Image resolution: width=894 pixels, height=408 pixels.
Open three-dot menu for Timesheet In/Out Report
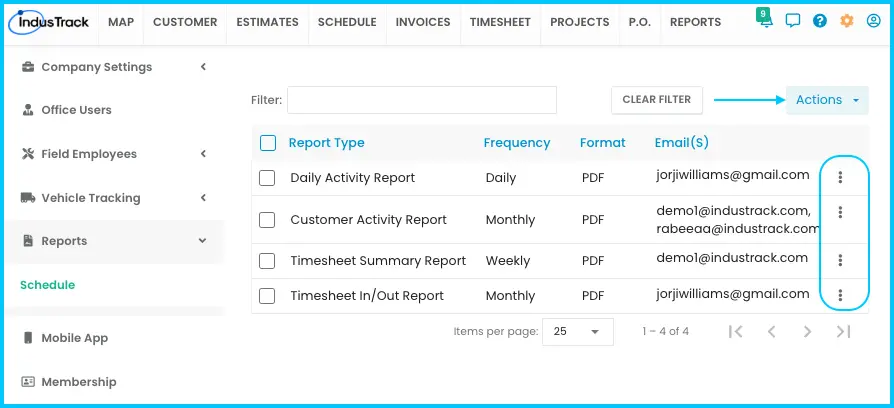840,295
